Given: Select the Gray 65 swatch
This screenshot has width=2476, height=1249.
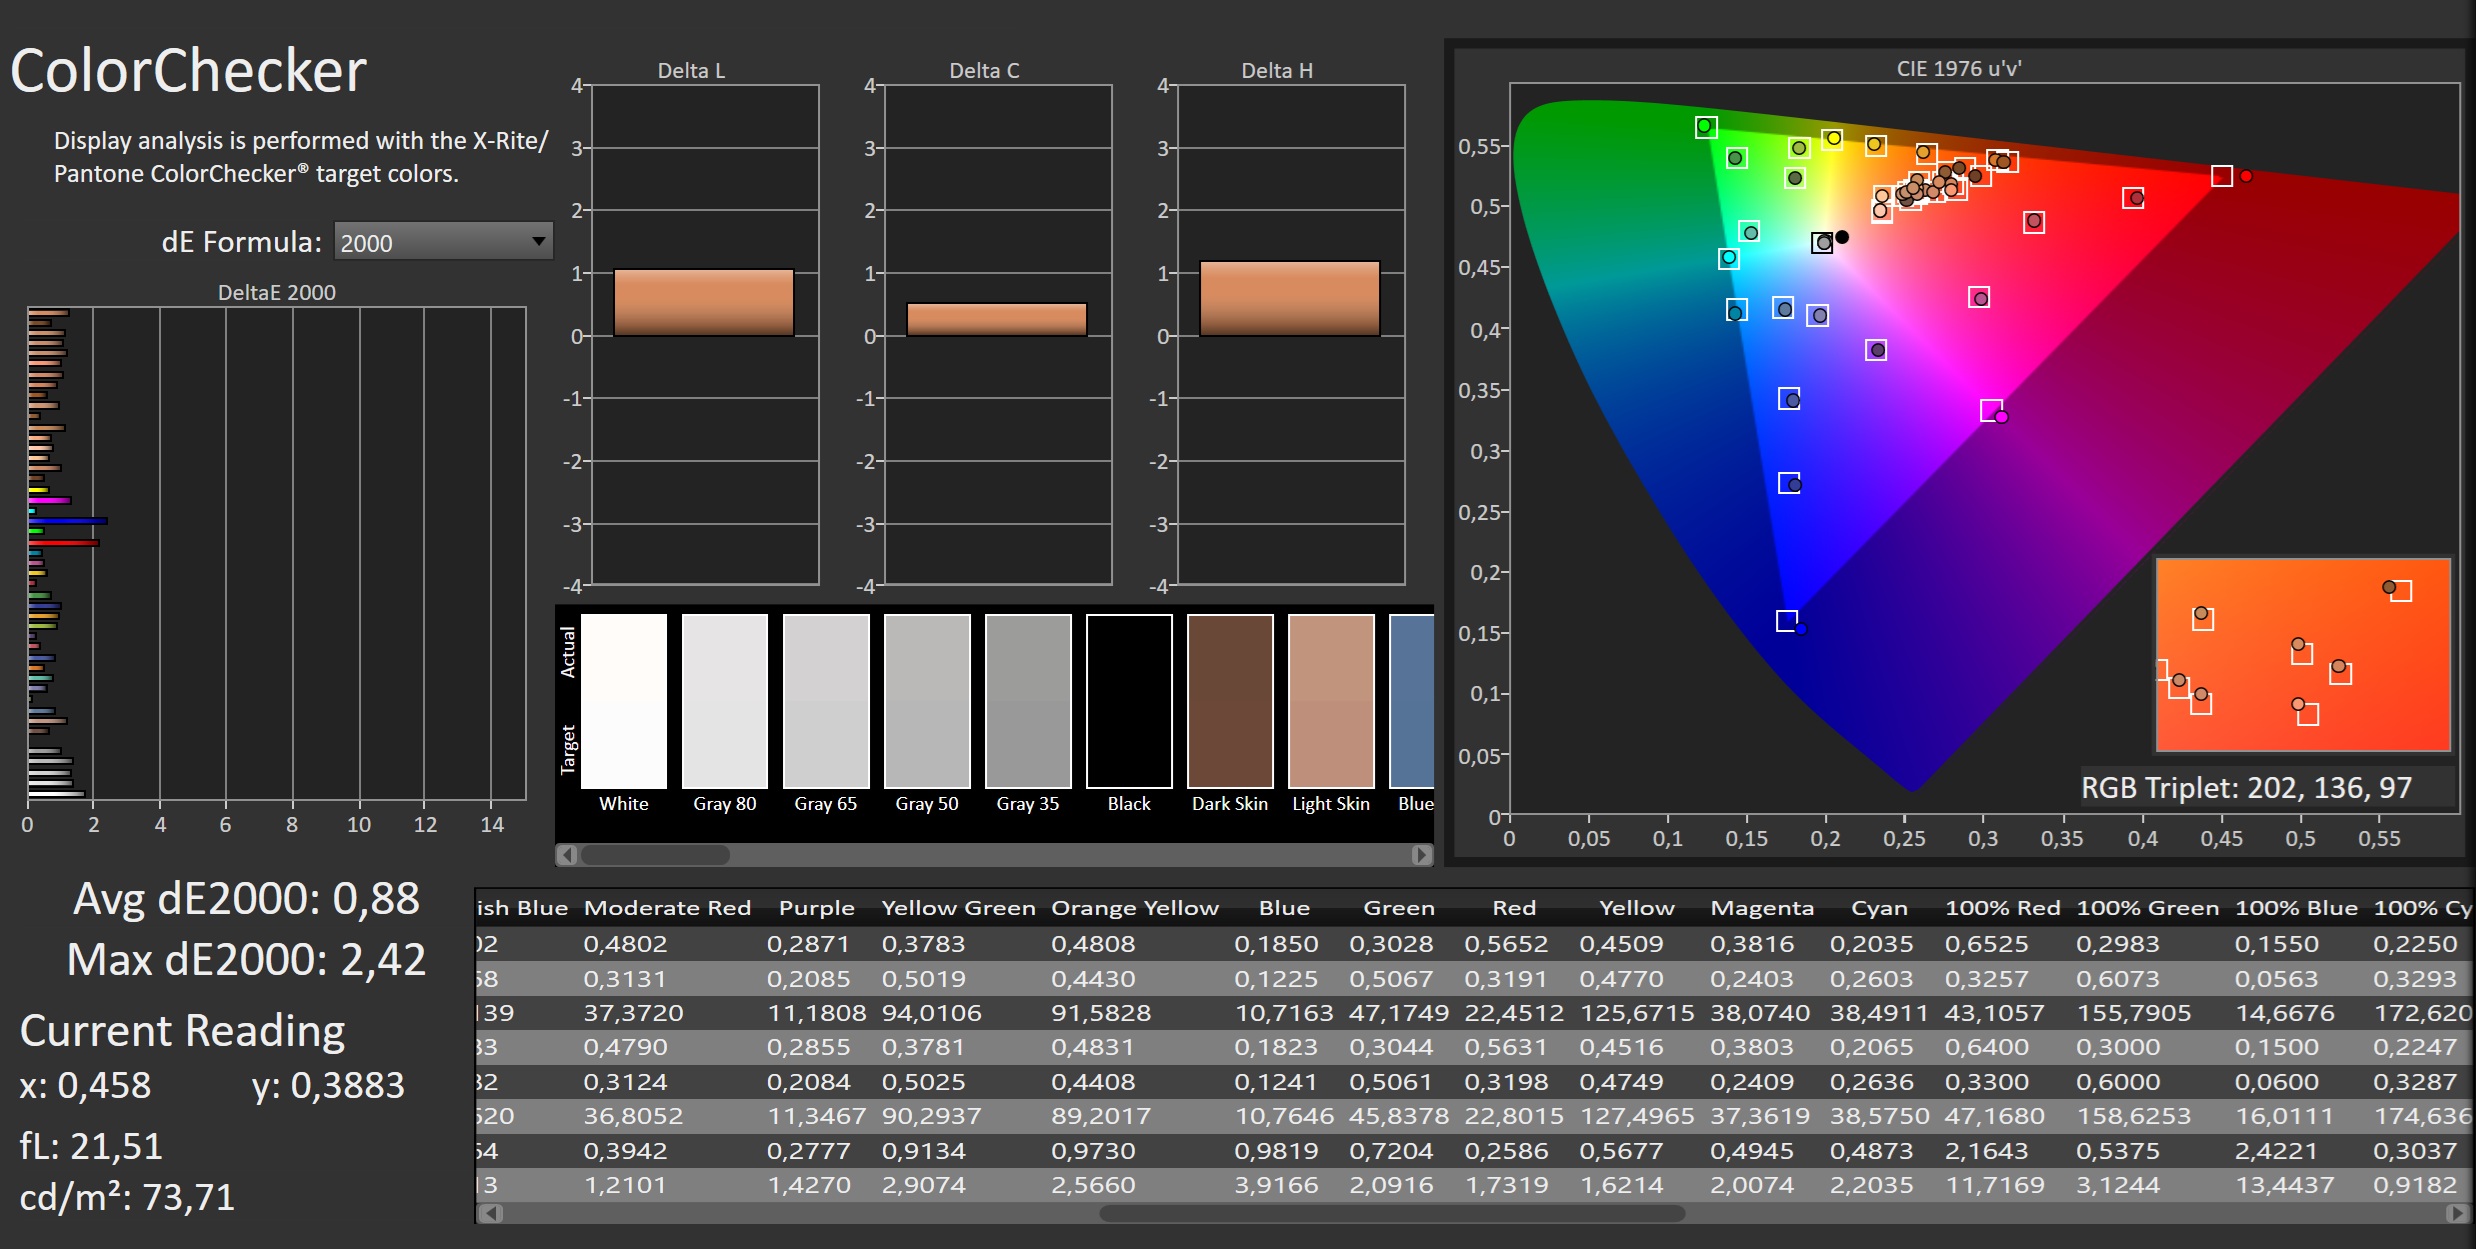Looking at the screenshot, I should click(x=826, y=700).
